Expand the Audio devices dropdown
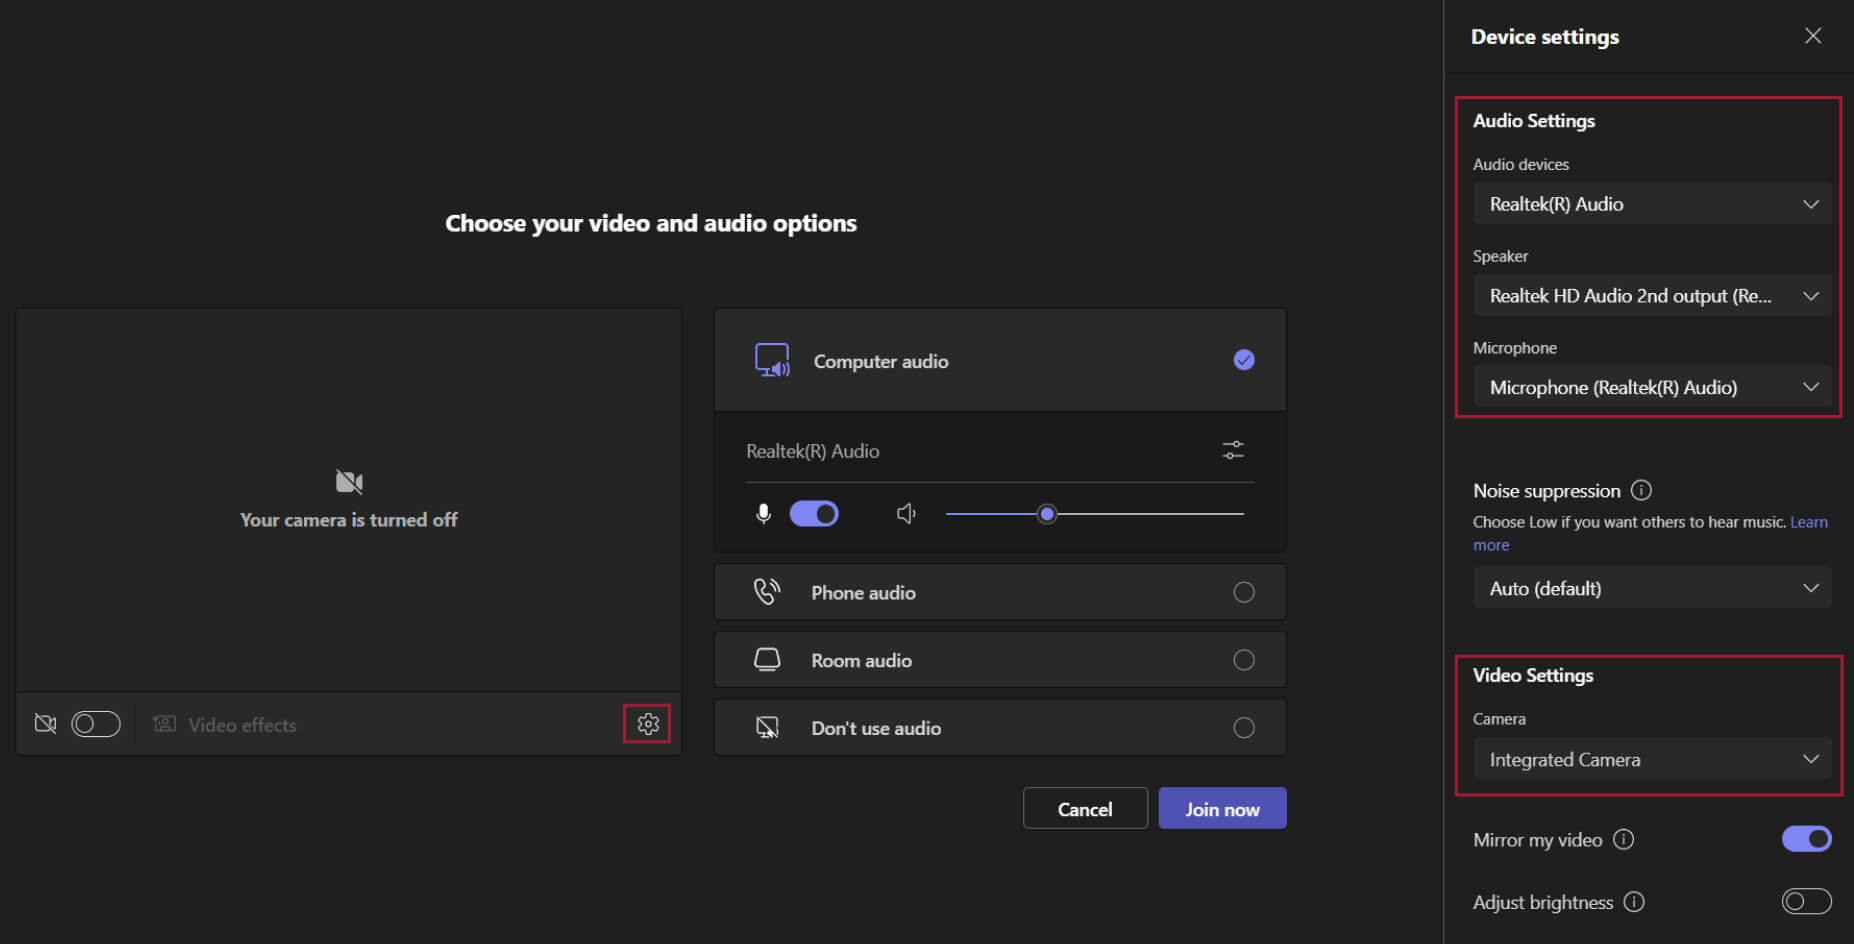1854x944 pixels. coord(1652,204)
